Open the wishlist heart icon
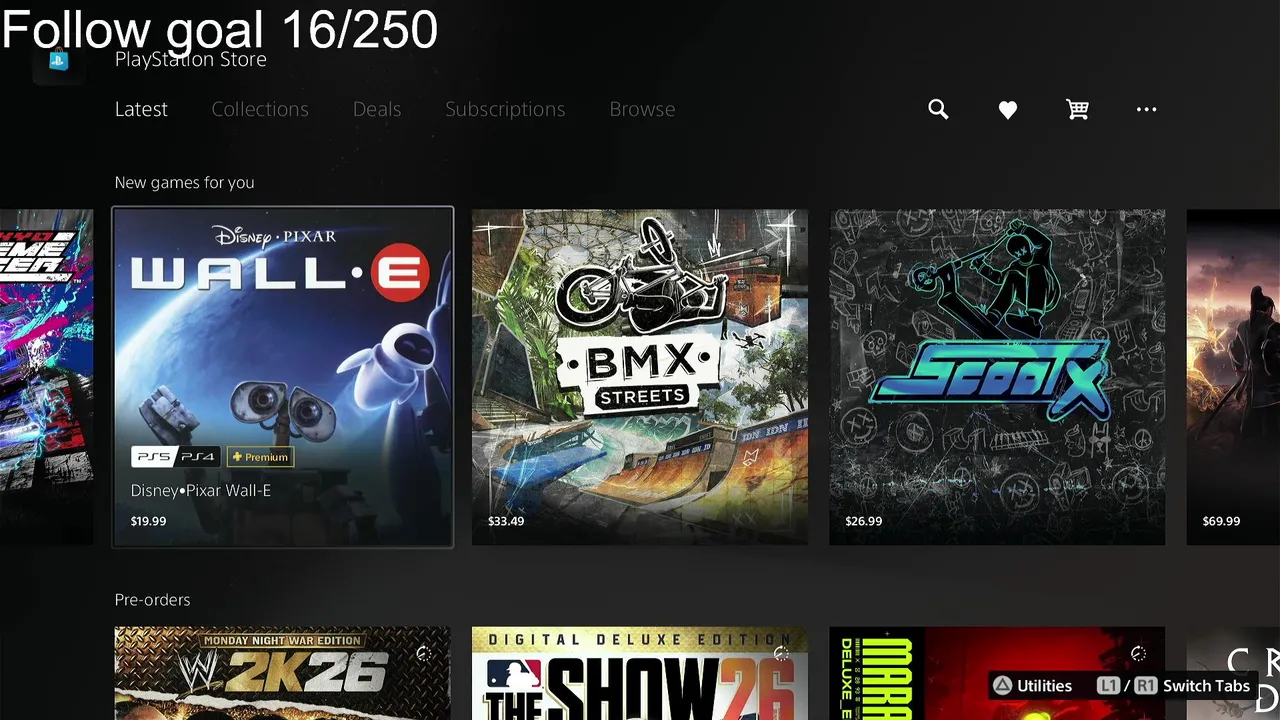 [1008, 110]
